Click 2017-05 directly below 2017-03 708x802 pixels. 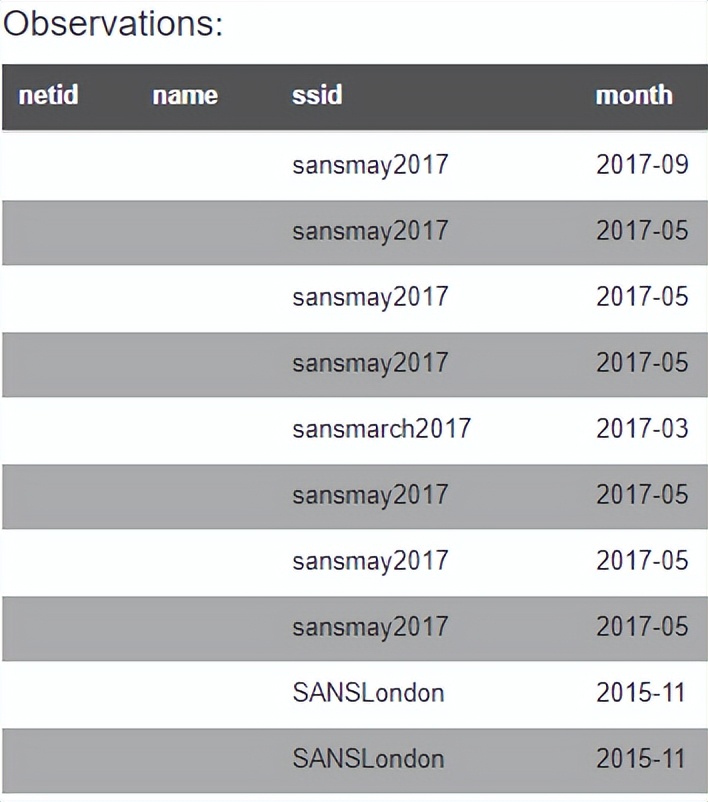[642, 495]
